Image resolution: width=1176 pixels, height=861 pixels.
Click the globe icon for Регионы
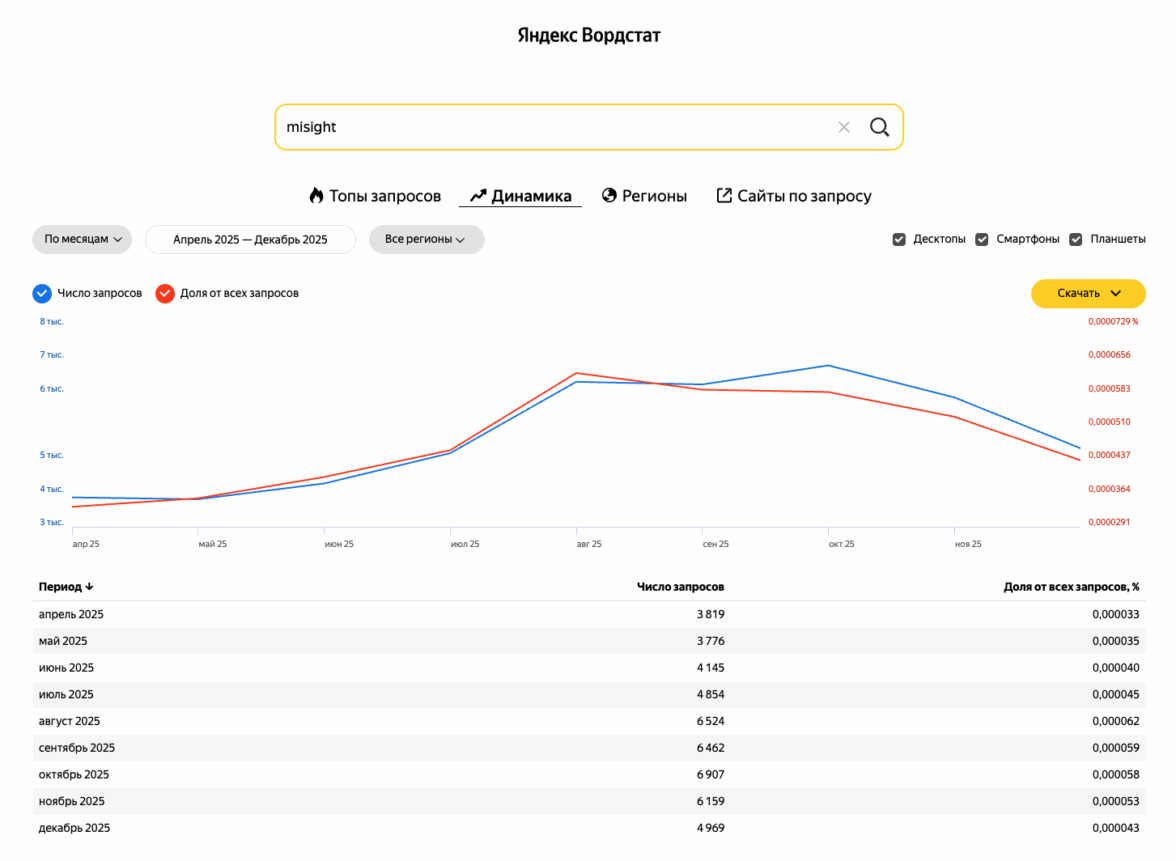pos(609,196)
